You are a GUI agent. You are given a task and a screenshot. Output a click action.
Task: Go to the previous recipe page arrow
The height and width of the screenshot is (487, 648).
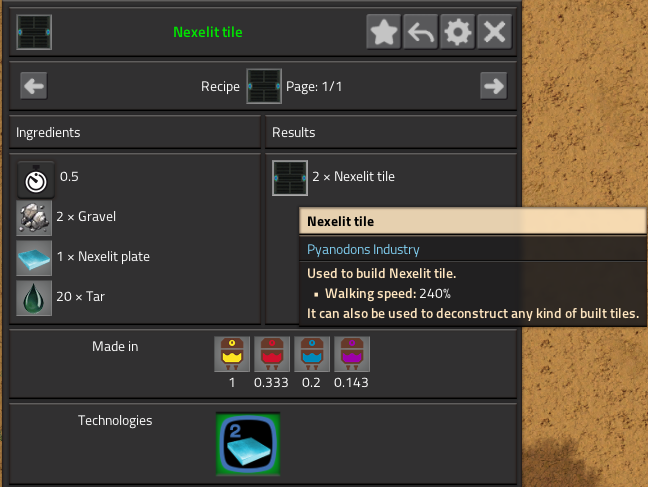coord(33,86)
